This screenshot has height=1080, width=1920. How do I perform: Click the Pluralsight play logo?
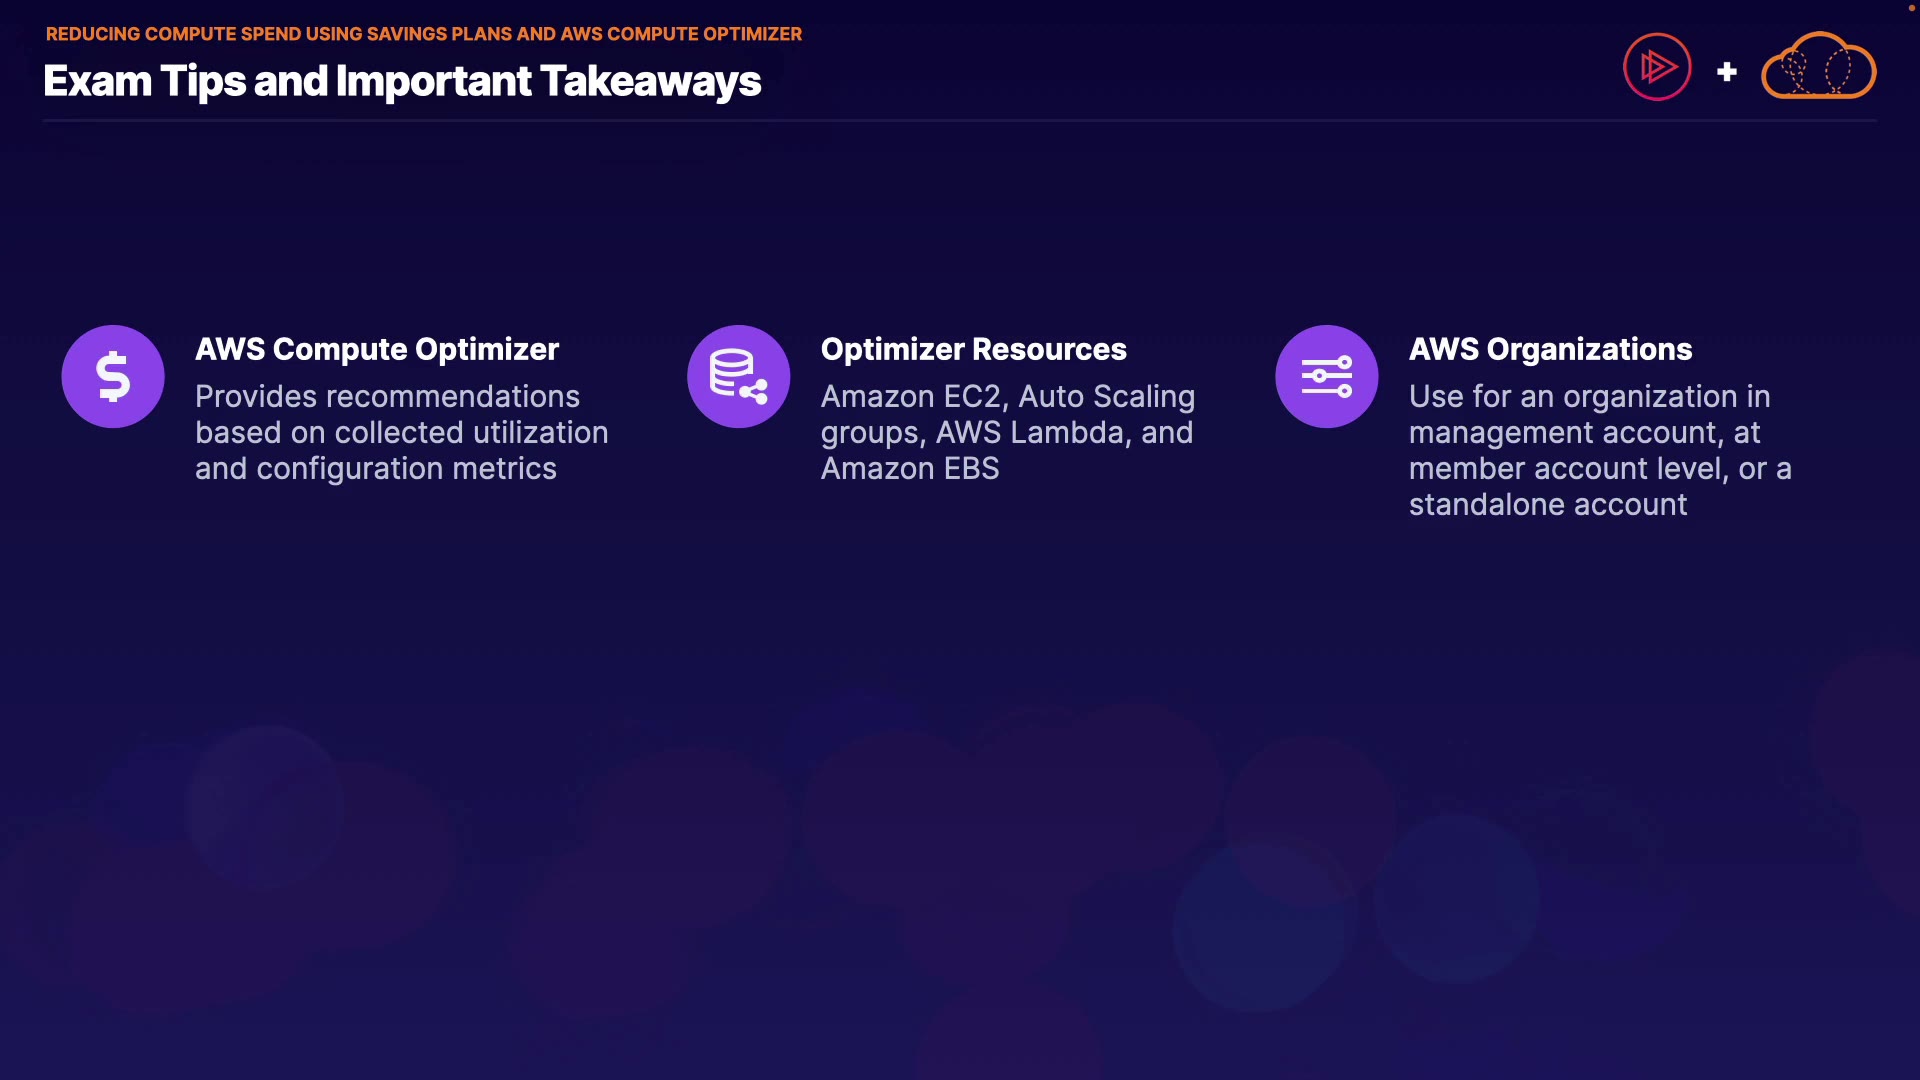(x=1657, y=67)
